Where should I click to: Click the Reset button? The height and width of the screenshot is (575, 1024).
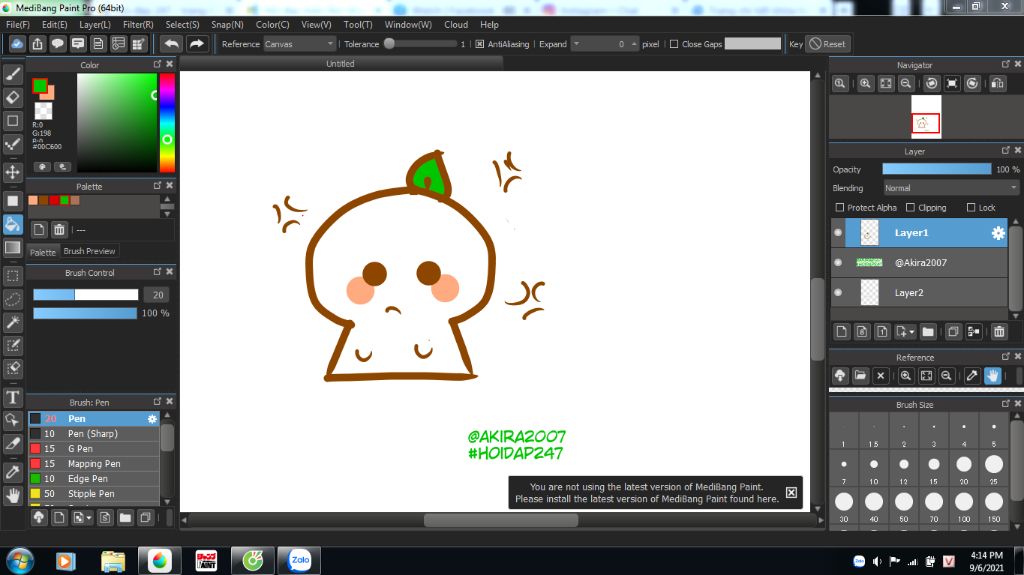827,44
